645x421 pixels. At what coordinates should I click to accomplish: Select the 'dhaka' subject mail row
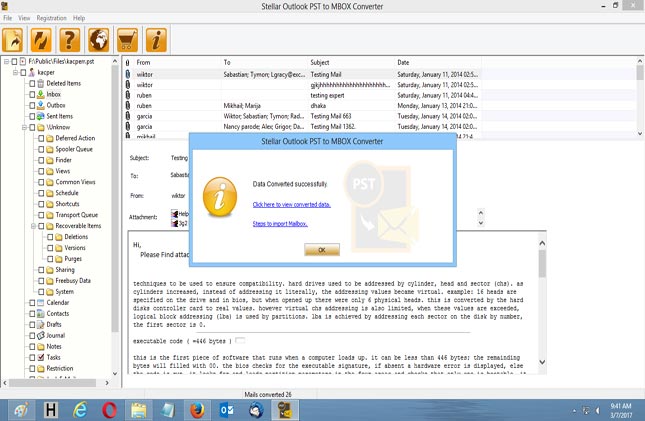[x=302, y=106]
